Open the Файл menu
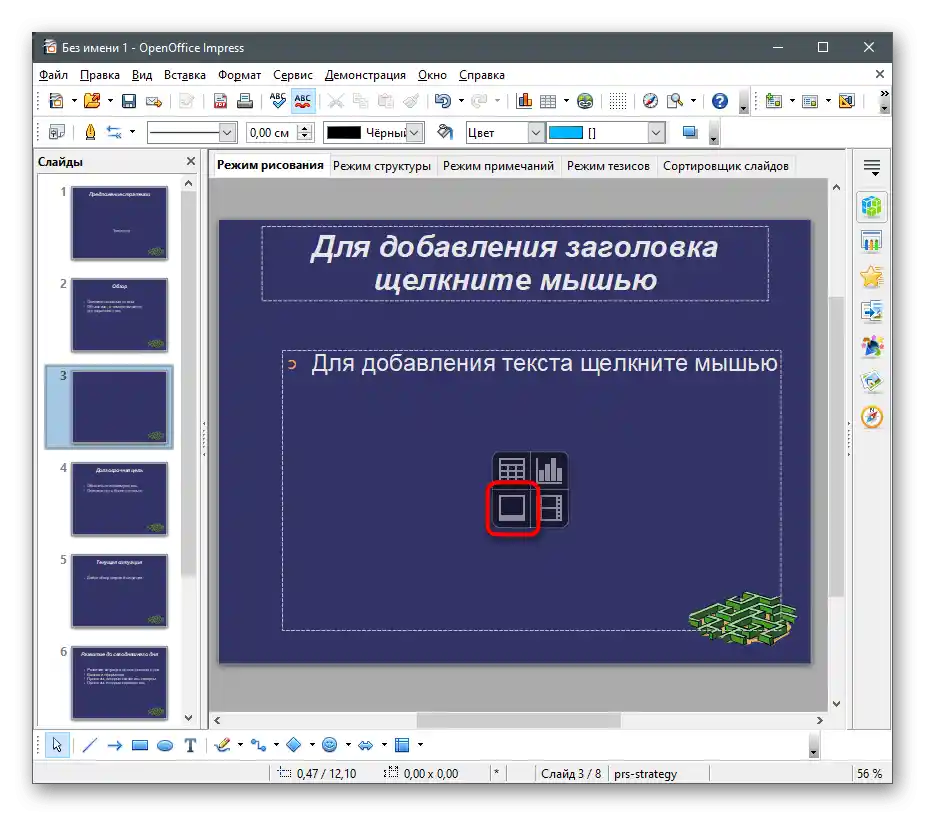This screenshot has width=925, height=816. coord(53,75)
